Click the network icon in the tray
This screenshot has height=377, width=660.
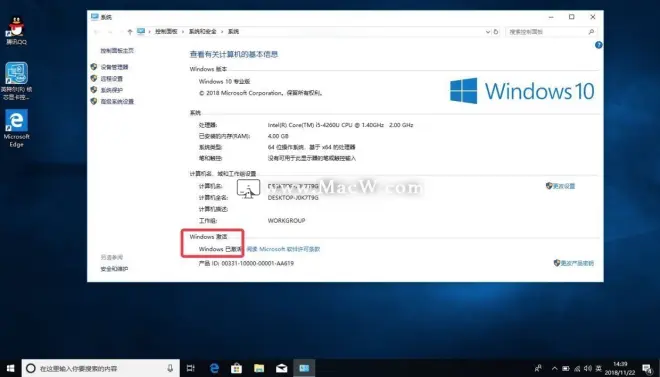tap(577, 369)
